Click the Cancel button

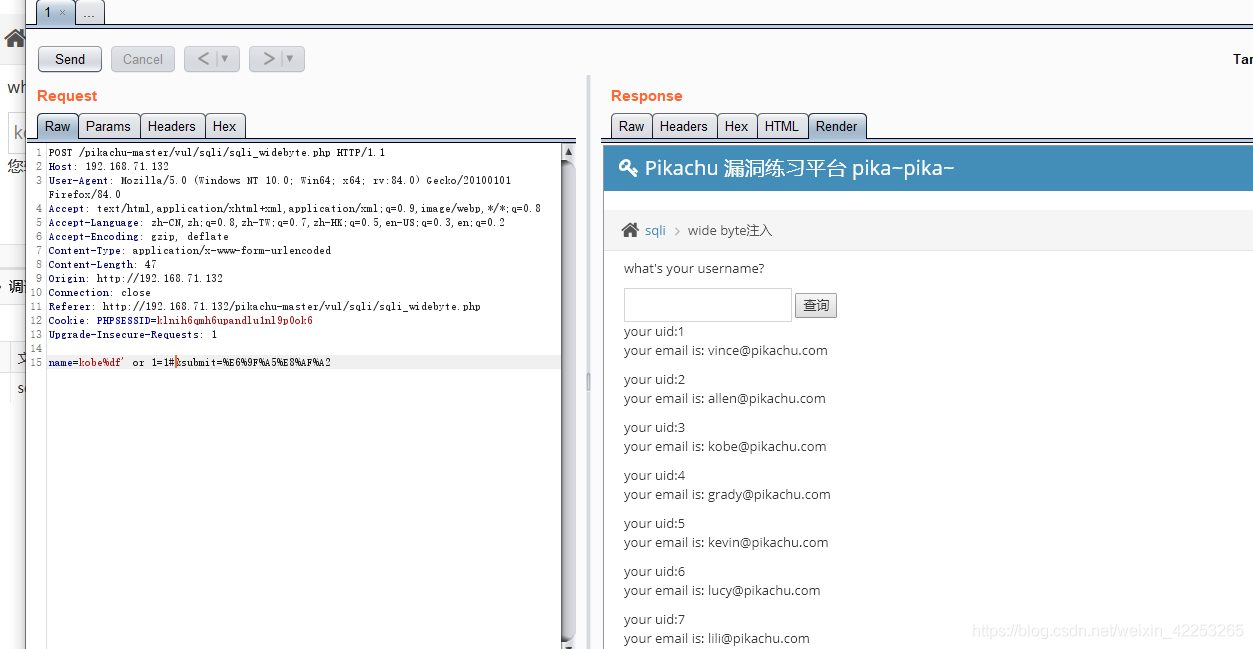pyautogui.click(x=143, y=59)
